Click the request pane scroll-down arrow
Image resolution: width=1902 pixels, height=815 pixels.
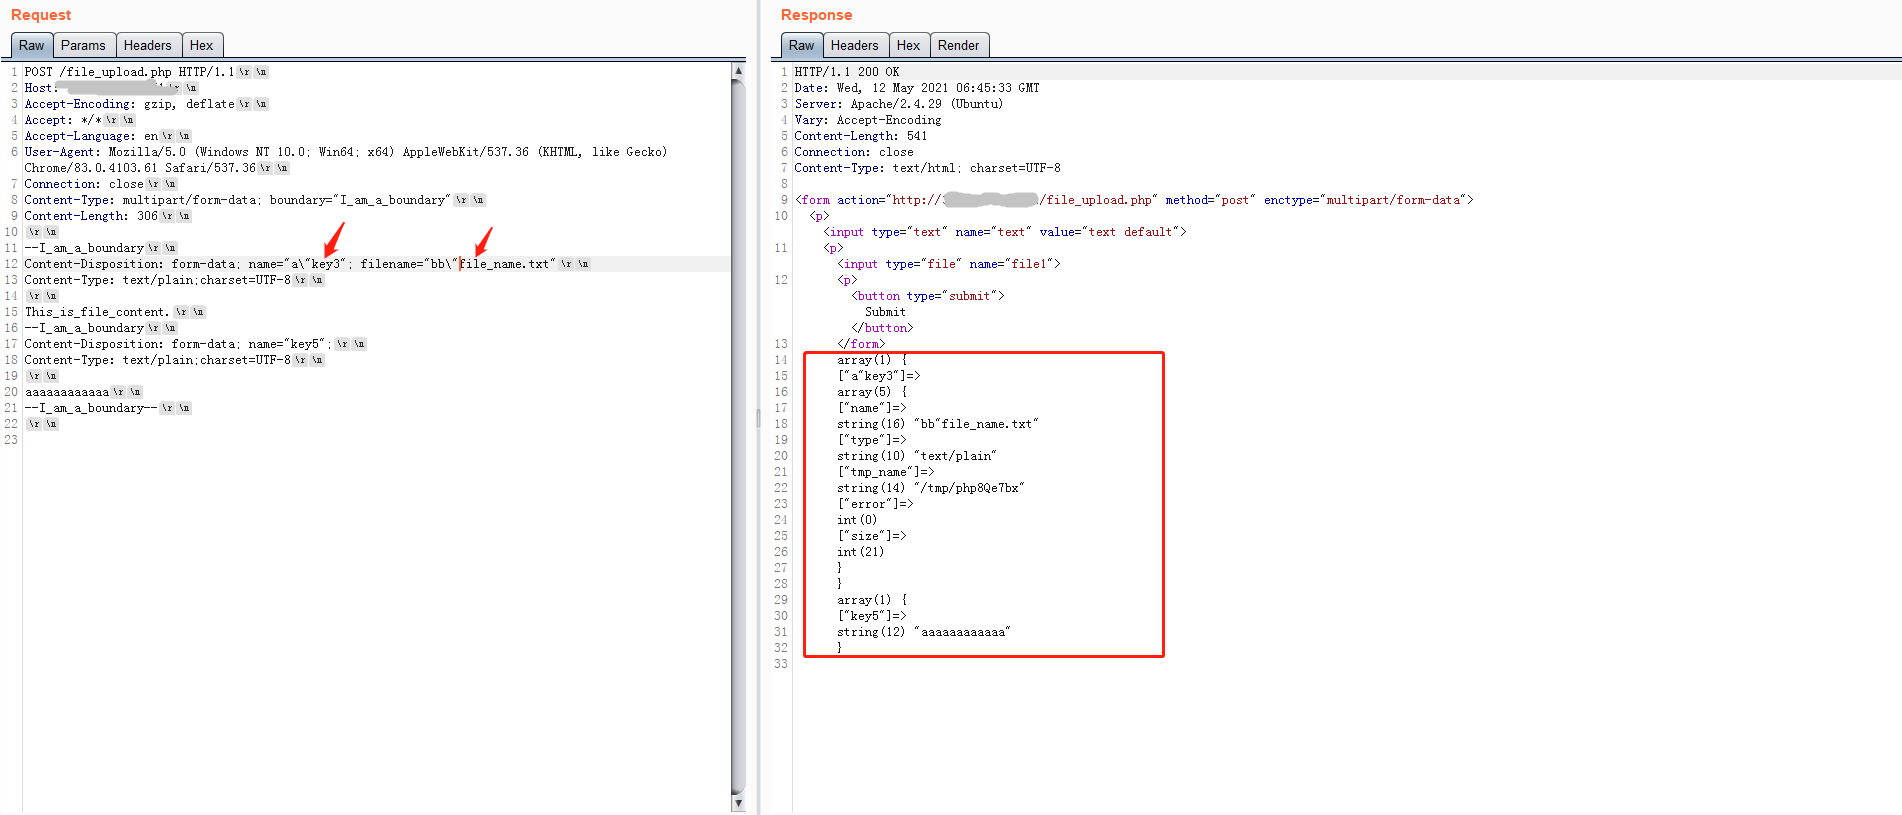click(738, 803)
